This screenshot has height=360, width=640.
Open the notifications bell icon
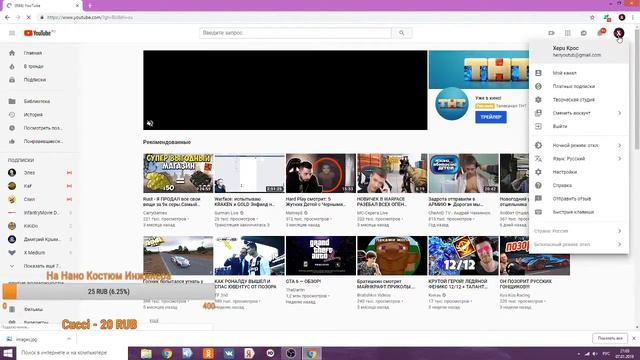tap(600, 33)
